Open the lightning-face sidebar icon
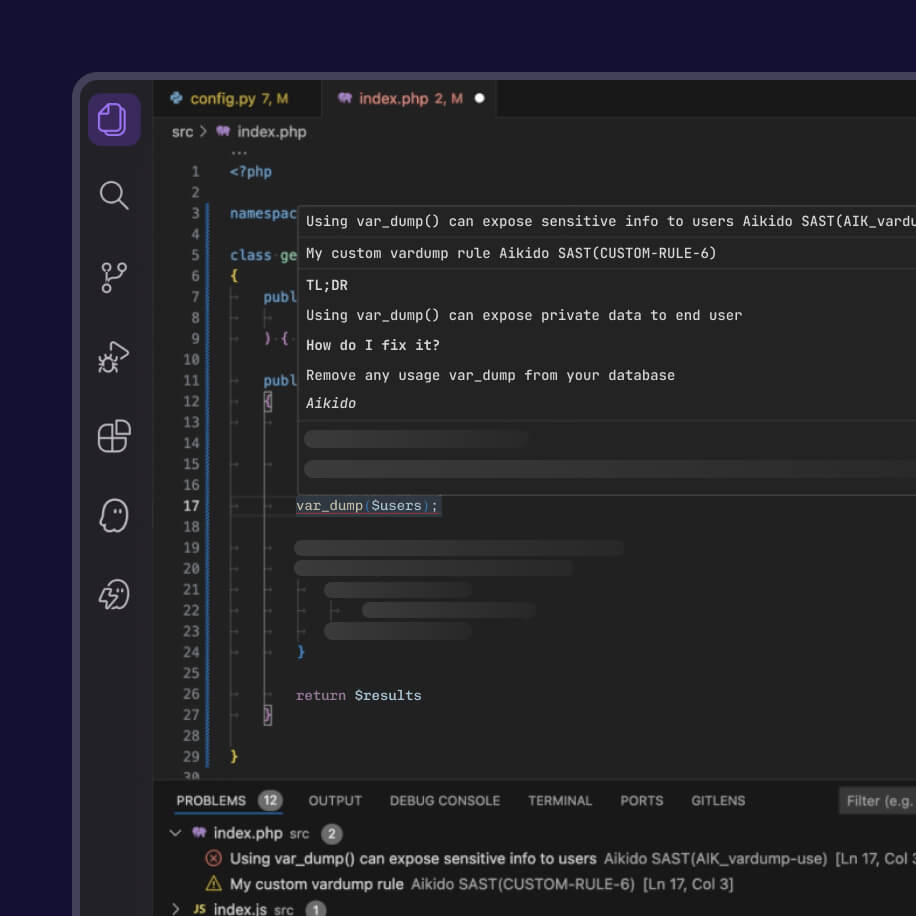This screenshot has height=916, width=916. pos(114,595)
